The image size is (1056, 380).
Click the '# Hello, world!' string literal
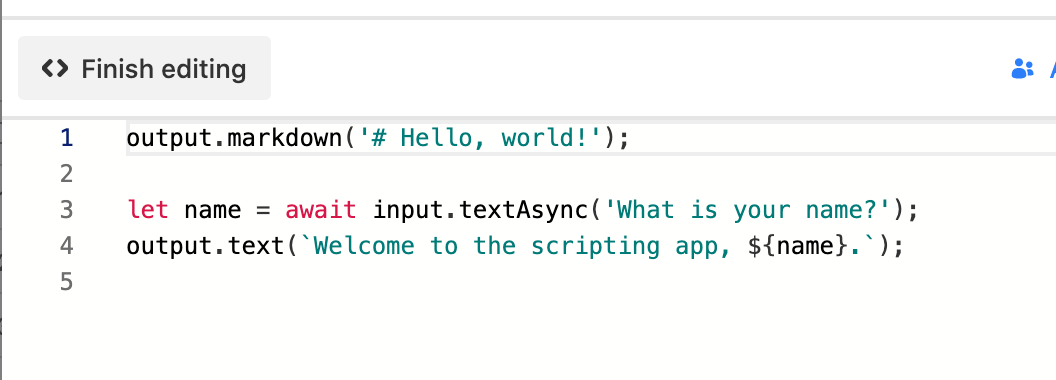480,139
